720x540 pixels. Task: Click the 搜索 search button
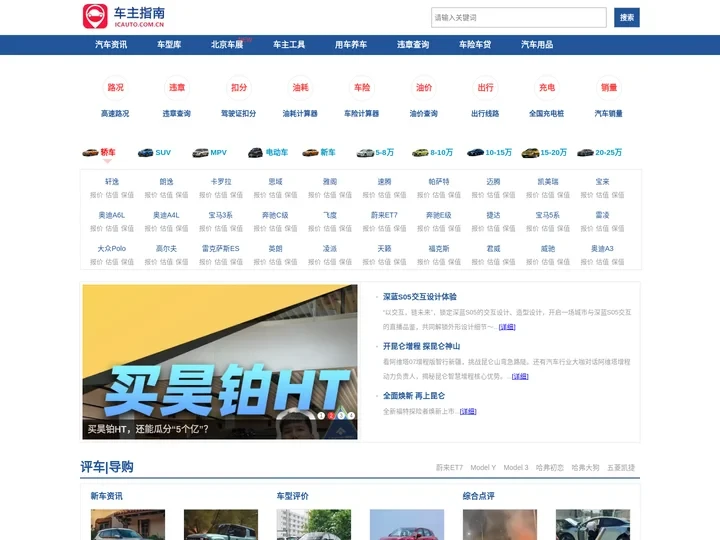click(627, 17)
